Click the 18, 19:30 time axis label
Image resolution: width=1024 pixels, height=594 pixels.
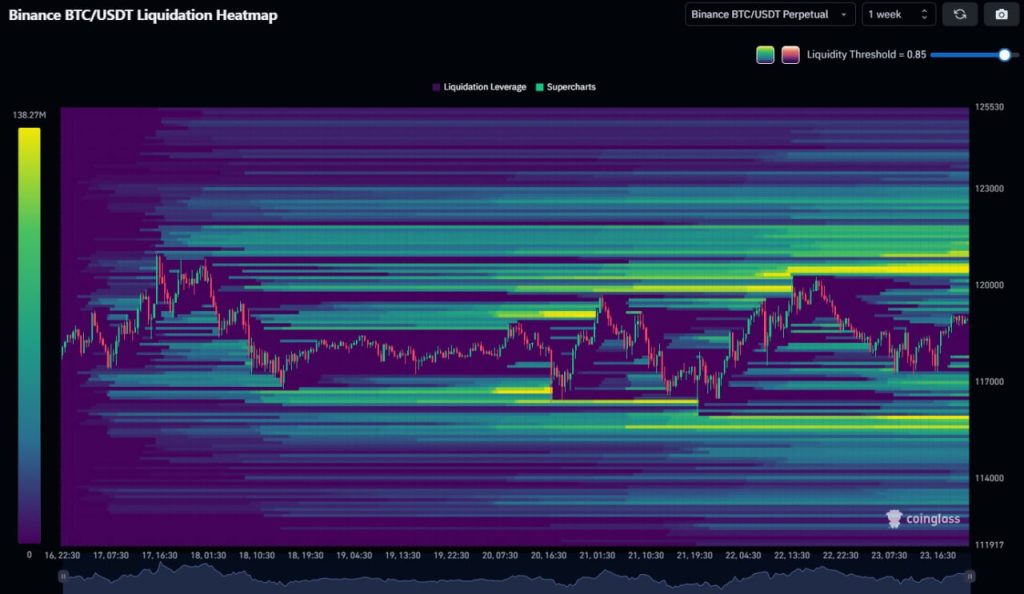(306, 555)
